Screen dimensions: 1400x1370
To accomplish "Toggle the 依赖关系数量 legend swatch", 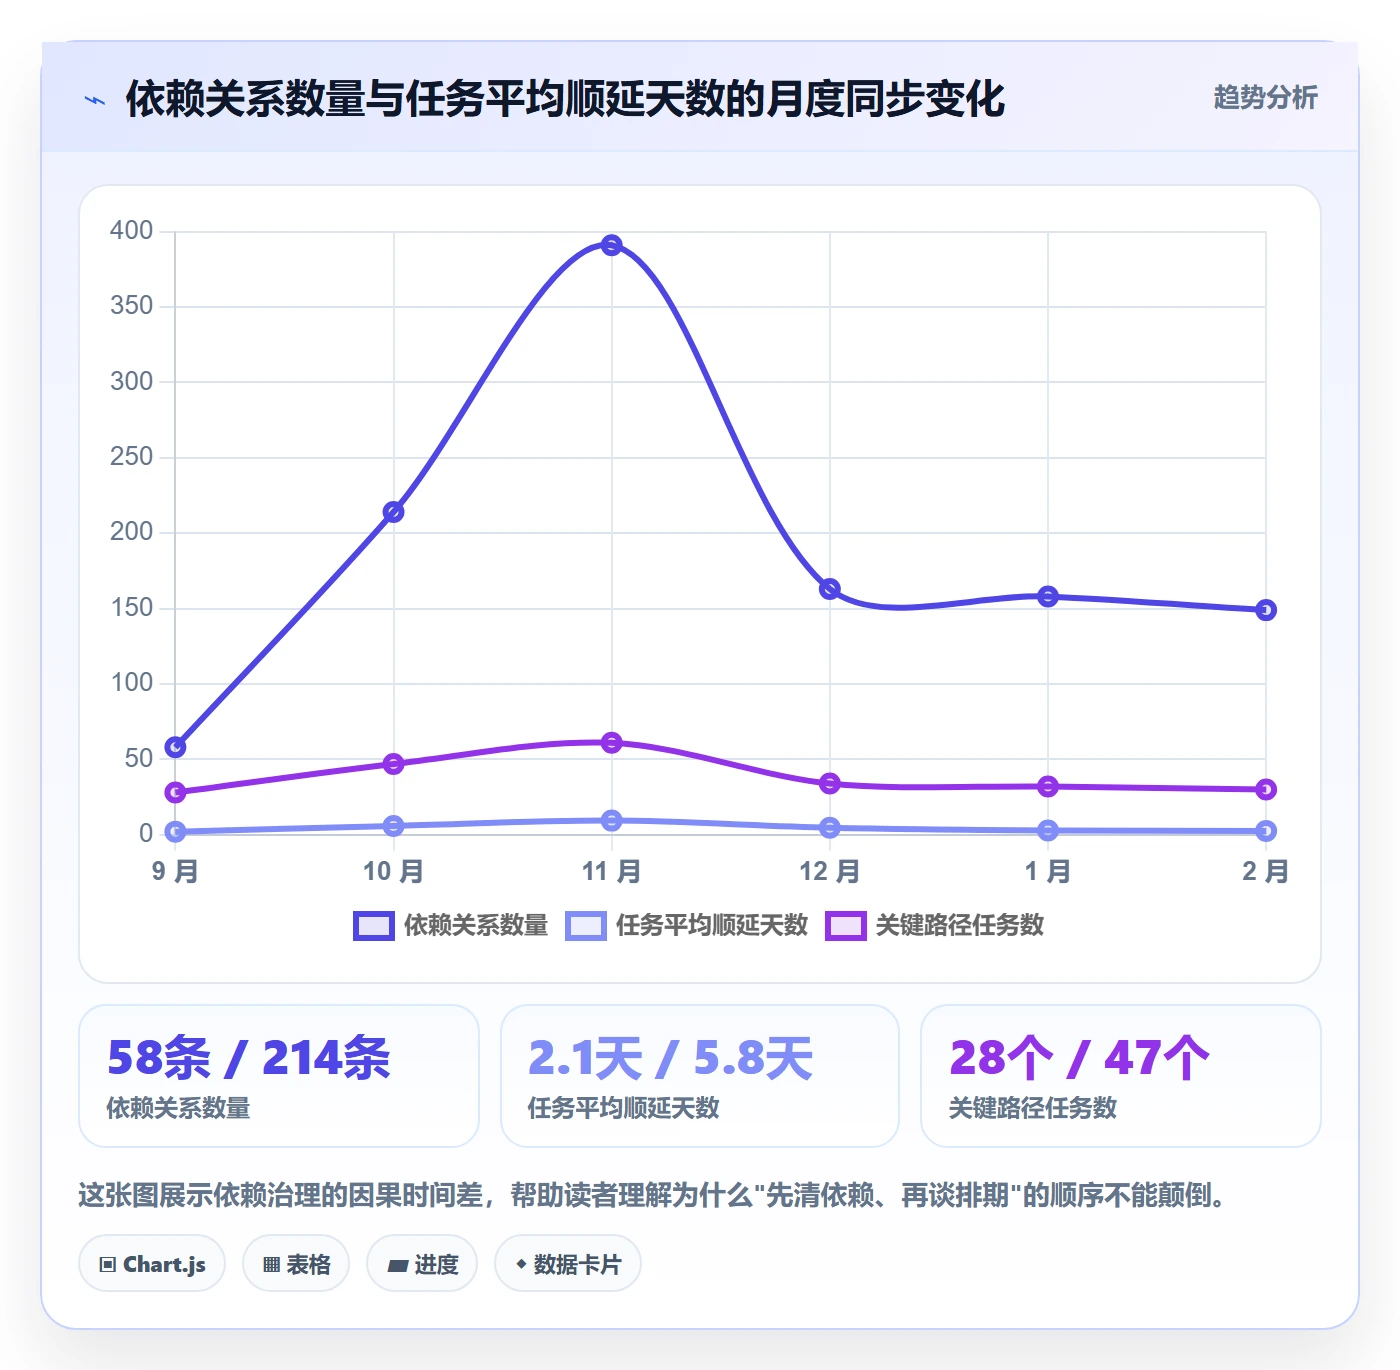I will [x=374, y=926].
